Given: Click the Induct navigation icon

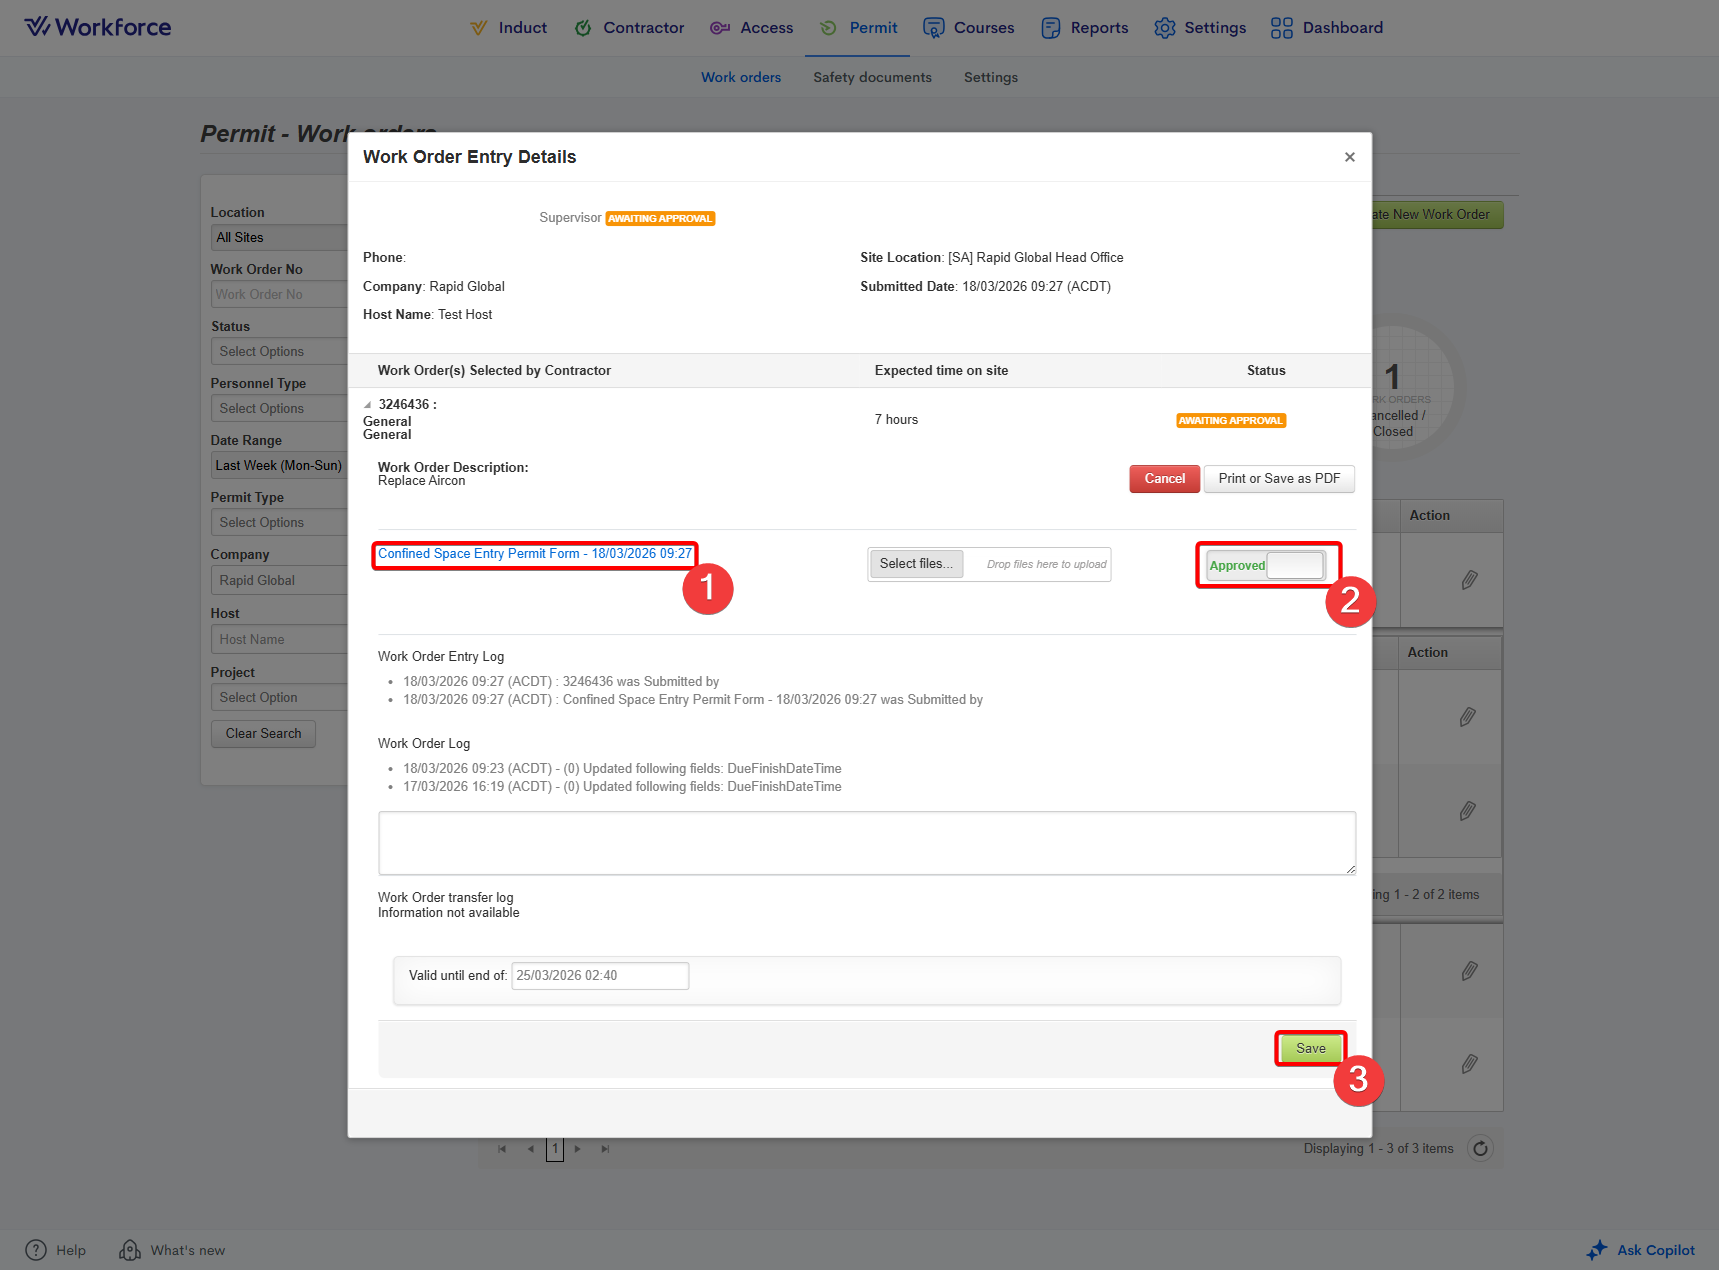Looking at the screenshot, I should [x=479, y=28].
